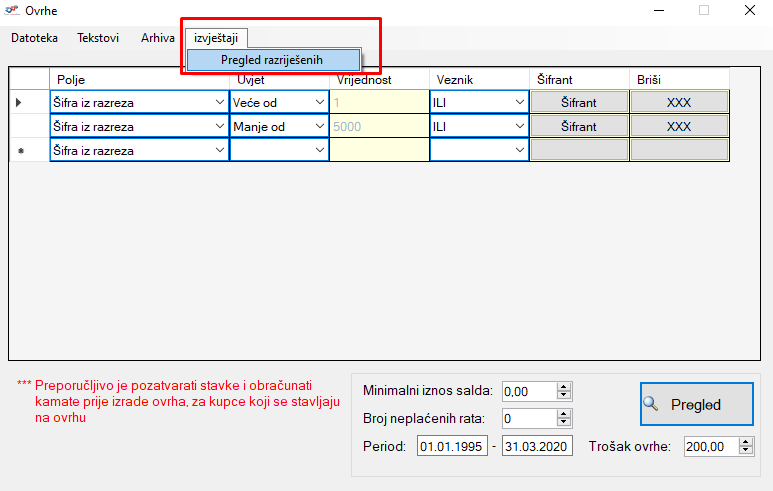Open the Datoteka menu

34,38
